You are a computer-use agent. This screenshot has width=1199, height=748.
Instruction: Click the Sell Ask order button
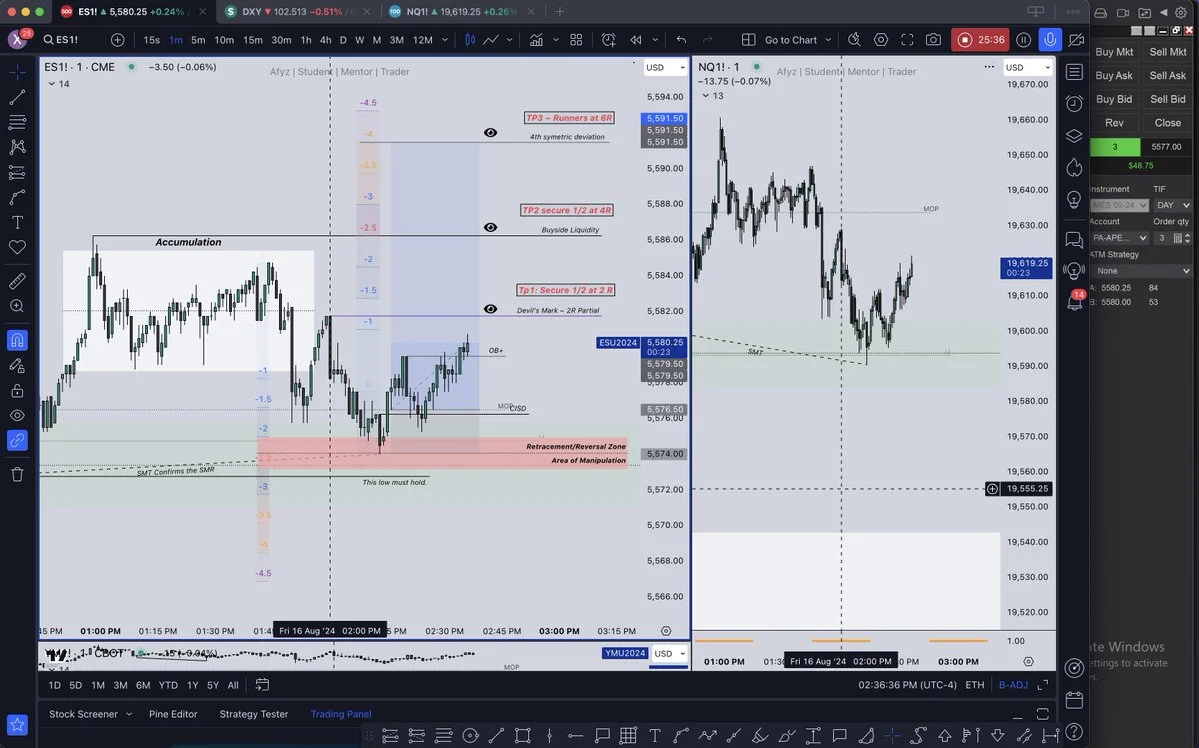pyautogui.click(x=1168, y=76)
